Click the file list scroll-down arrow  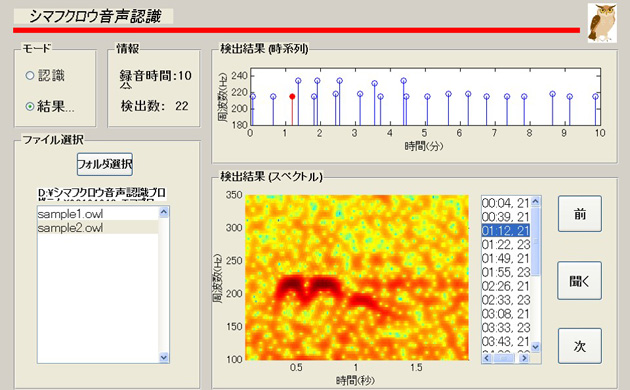[164, 357]
